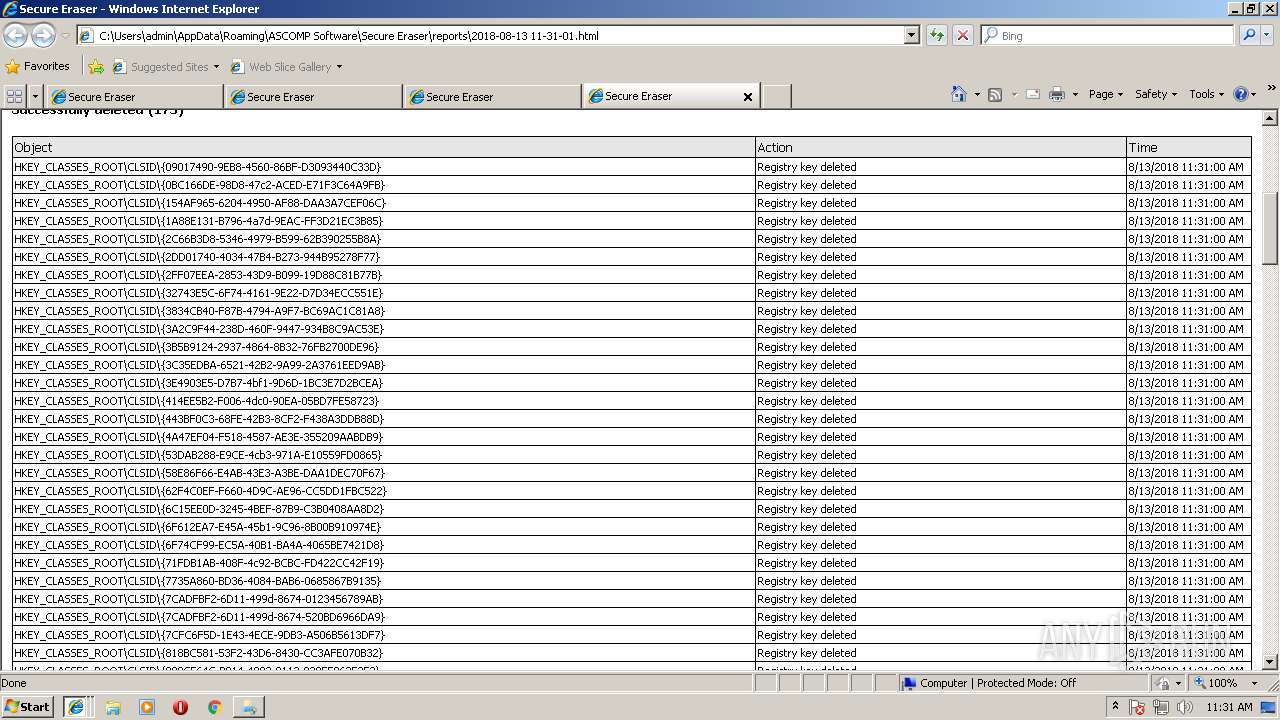Expand the command bar overflow chevron
The height and width of the screenshot is (720, 1280).
point(1271,89)
